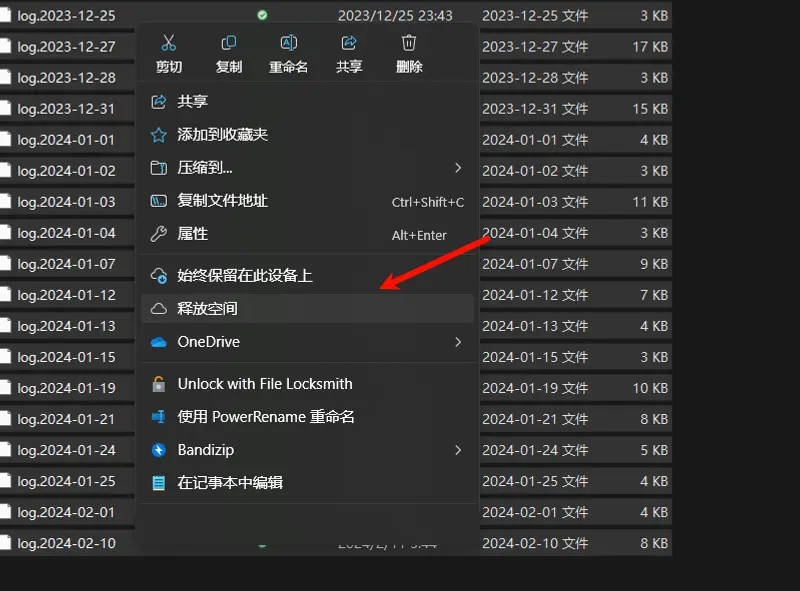Choose 在记事本中编辑 entry
This screenshot has width=800, height=591.
tap(307, 483)
